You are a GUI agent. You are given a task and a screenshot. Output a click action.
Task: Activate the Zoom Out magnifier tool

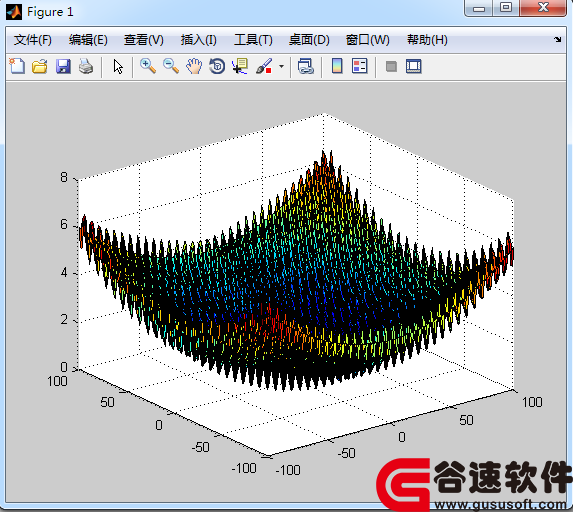tap(171, 67)
